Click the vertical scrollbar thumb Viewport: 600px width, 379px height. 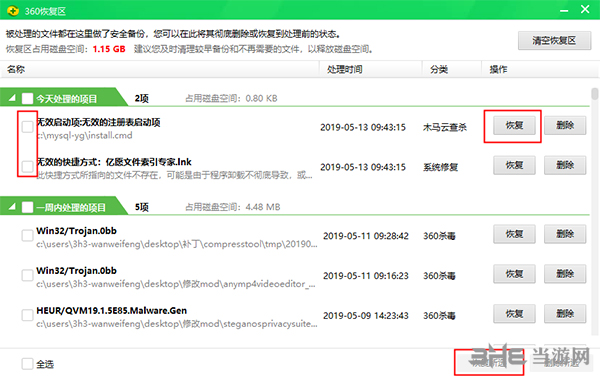tap(594, 94)
